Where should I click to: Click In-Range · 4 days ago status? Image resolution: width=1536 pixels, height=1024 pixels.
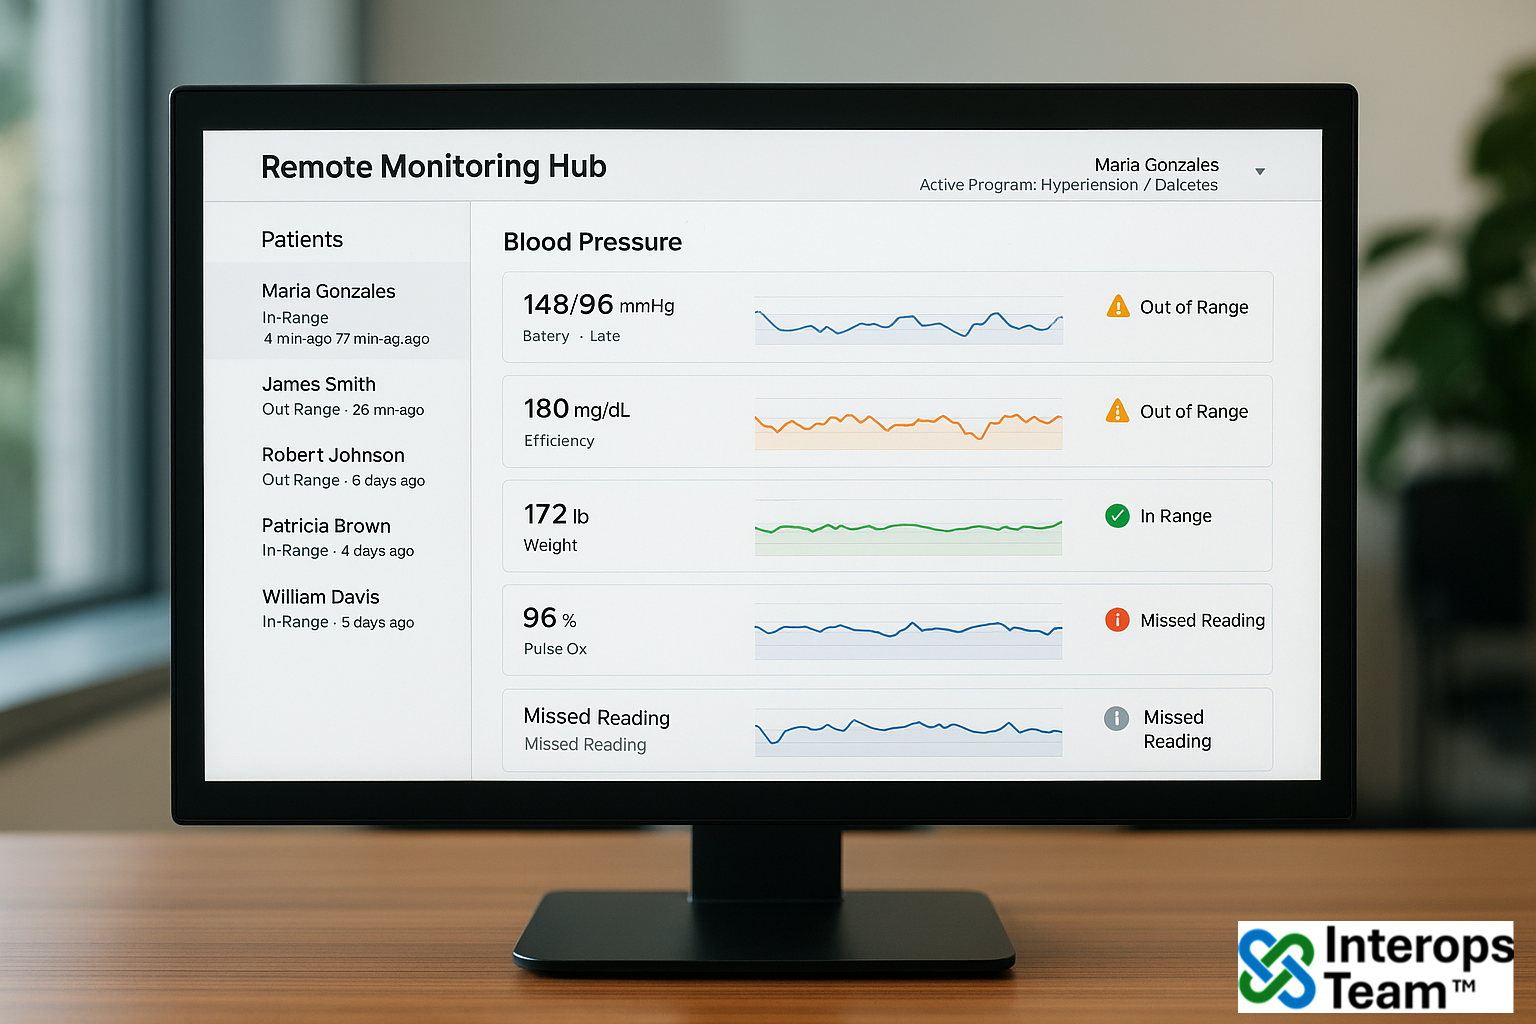[x=338, y=551]
